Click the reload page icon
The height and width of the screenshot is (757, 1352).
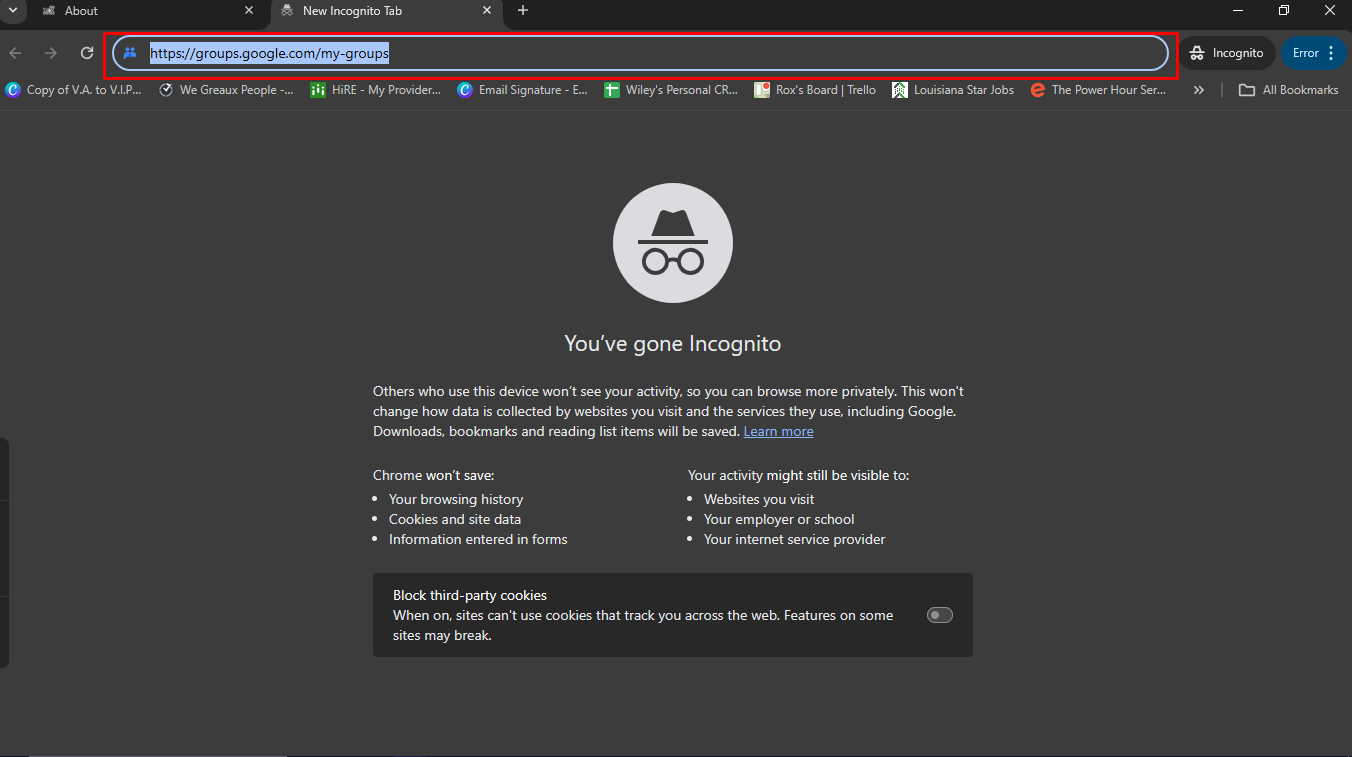(x=87, y=53)
